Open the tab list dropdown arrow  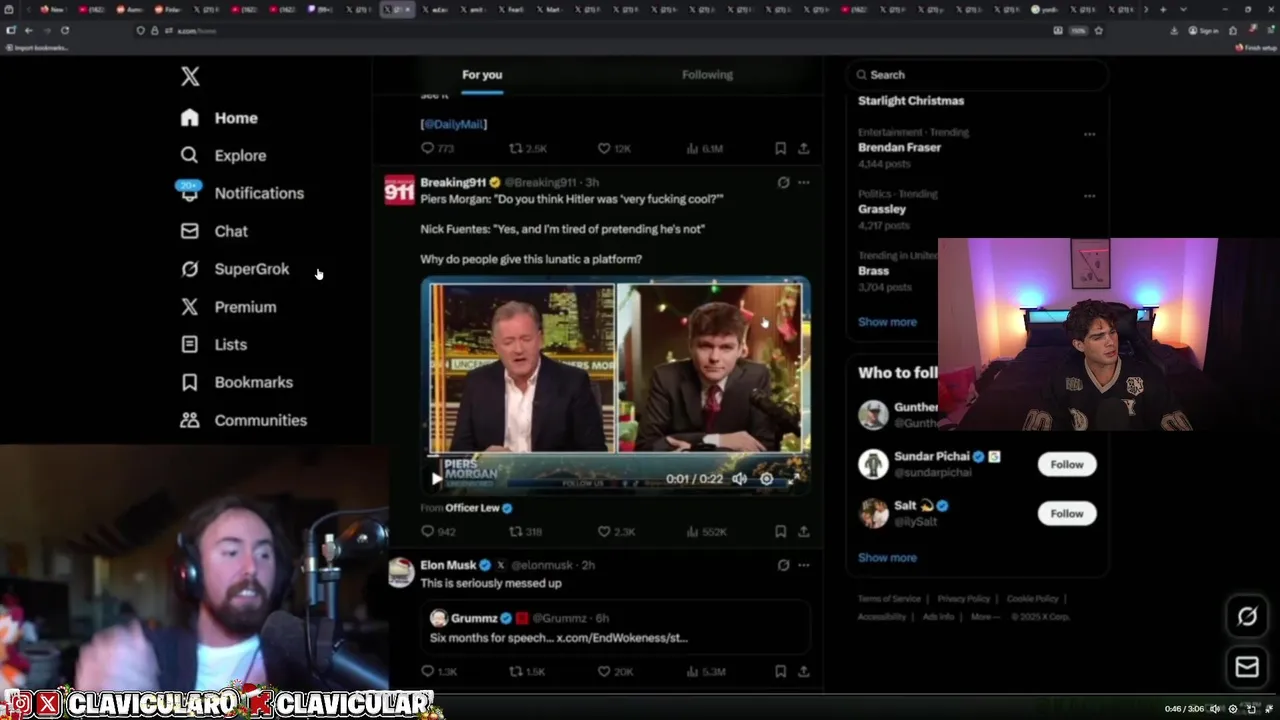pos(1184,9)
